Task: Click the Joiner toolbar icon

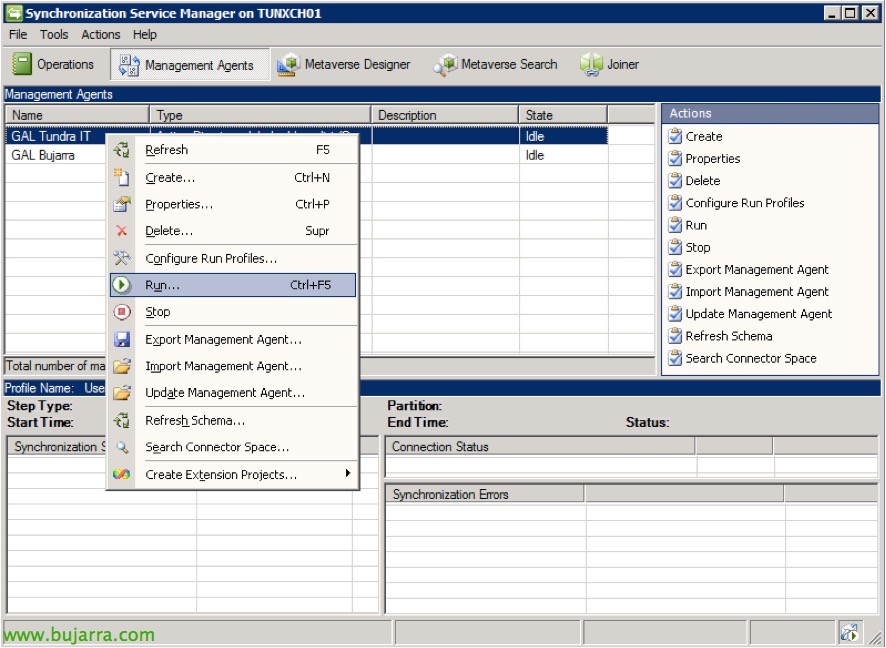Action: pyautogui.click(x=591, y=64)
